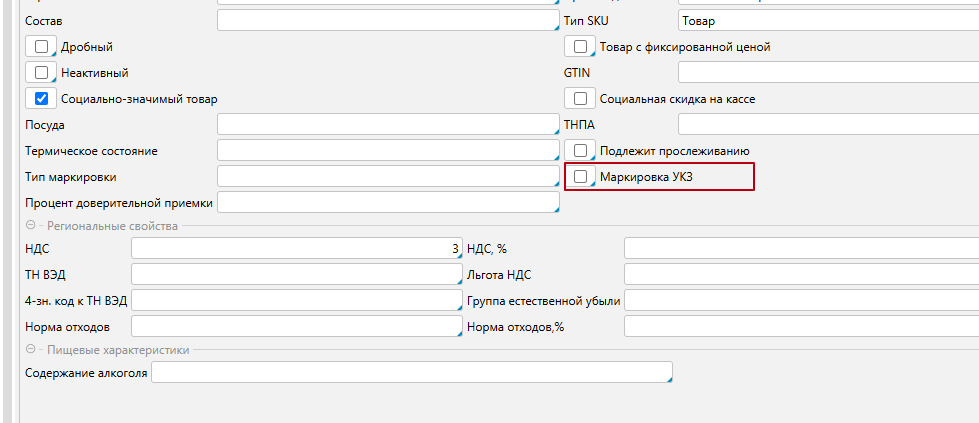Enable Товар с фиксированной ценой checkbox

(580, 47)
